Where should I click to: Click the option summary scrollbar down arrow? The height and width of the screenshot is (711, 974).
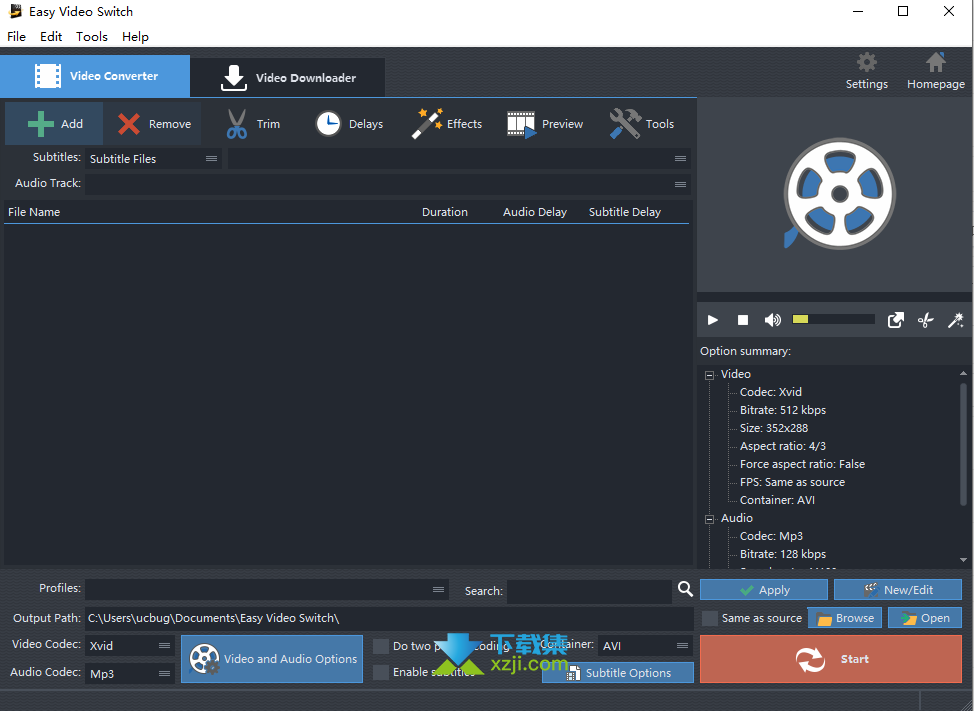(963, 559)
